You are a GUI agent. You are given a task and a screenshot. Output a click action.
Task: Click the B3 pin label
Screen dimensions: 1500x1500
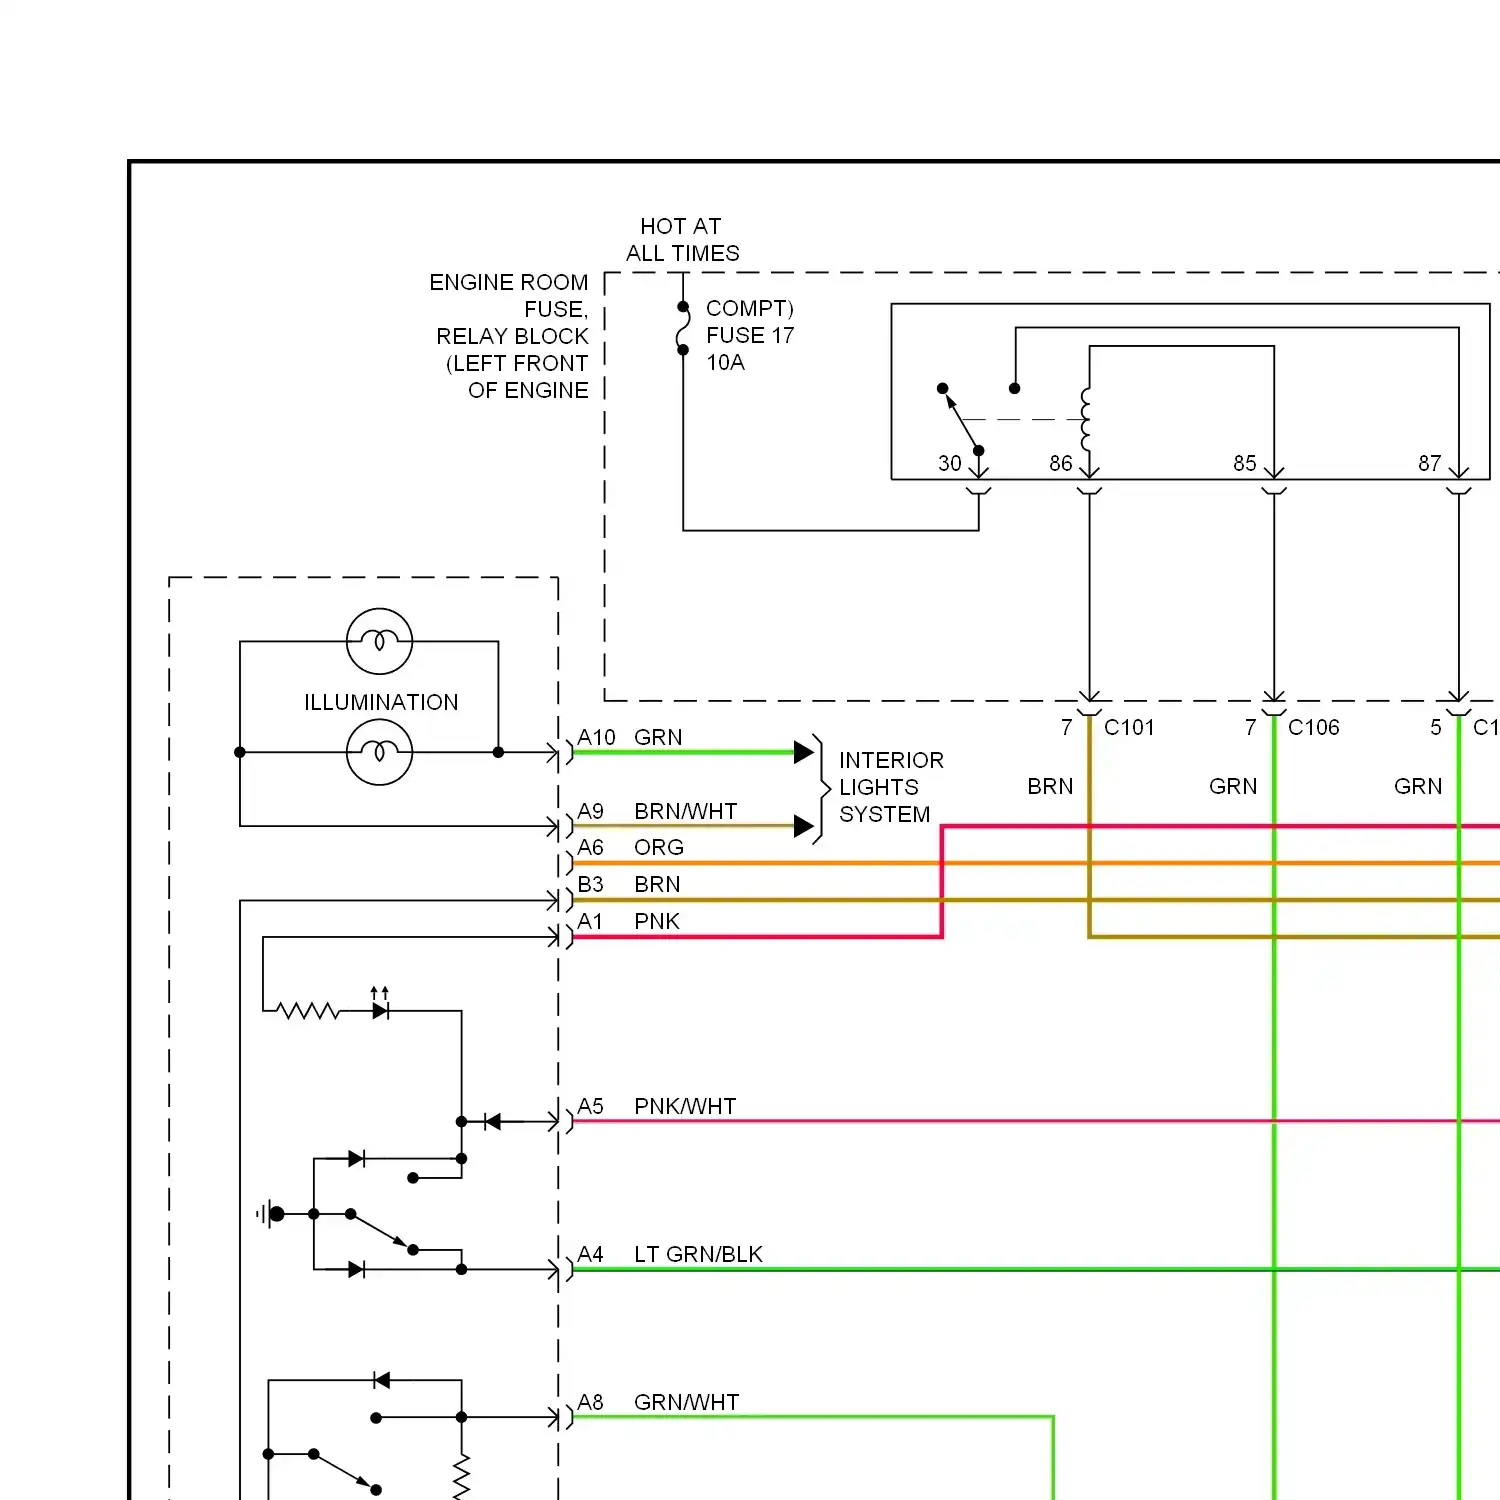click(590, 884)
